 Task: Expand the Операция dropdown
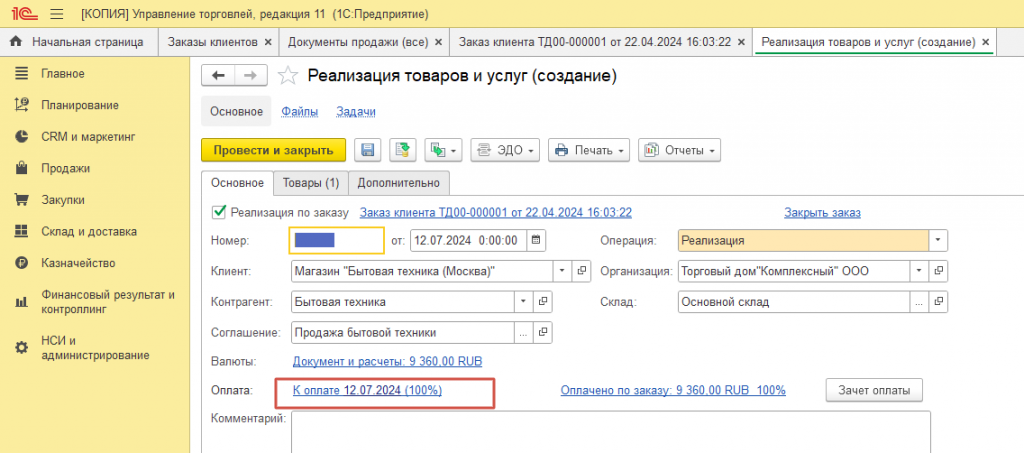click(x=938, y=240)
